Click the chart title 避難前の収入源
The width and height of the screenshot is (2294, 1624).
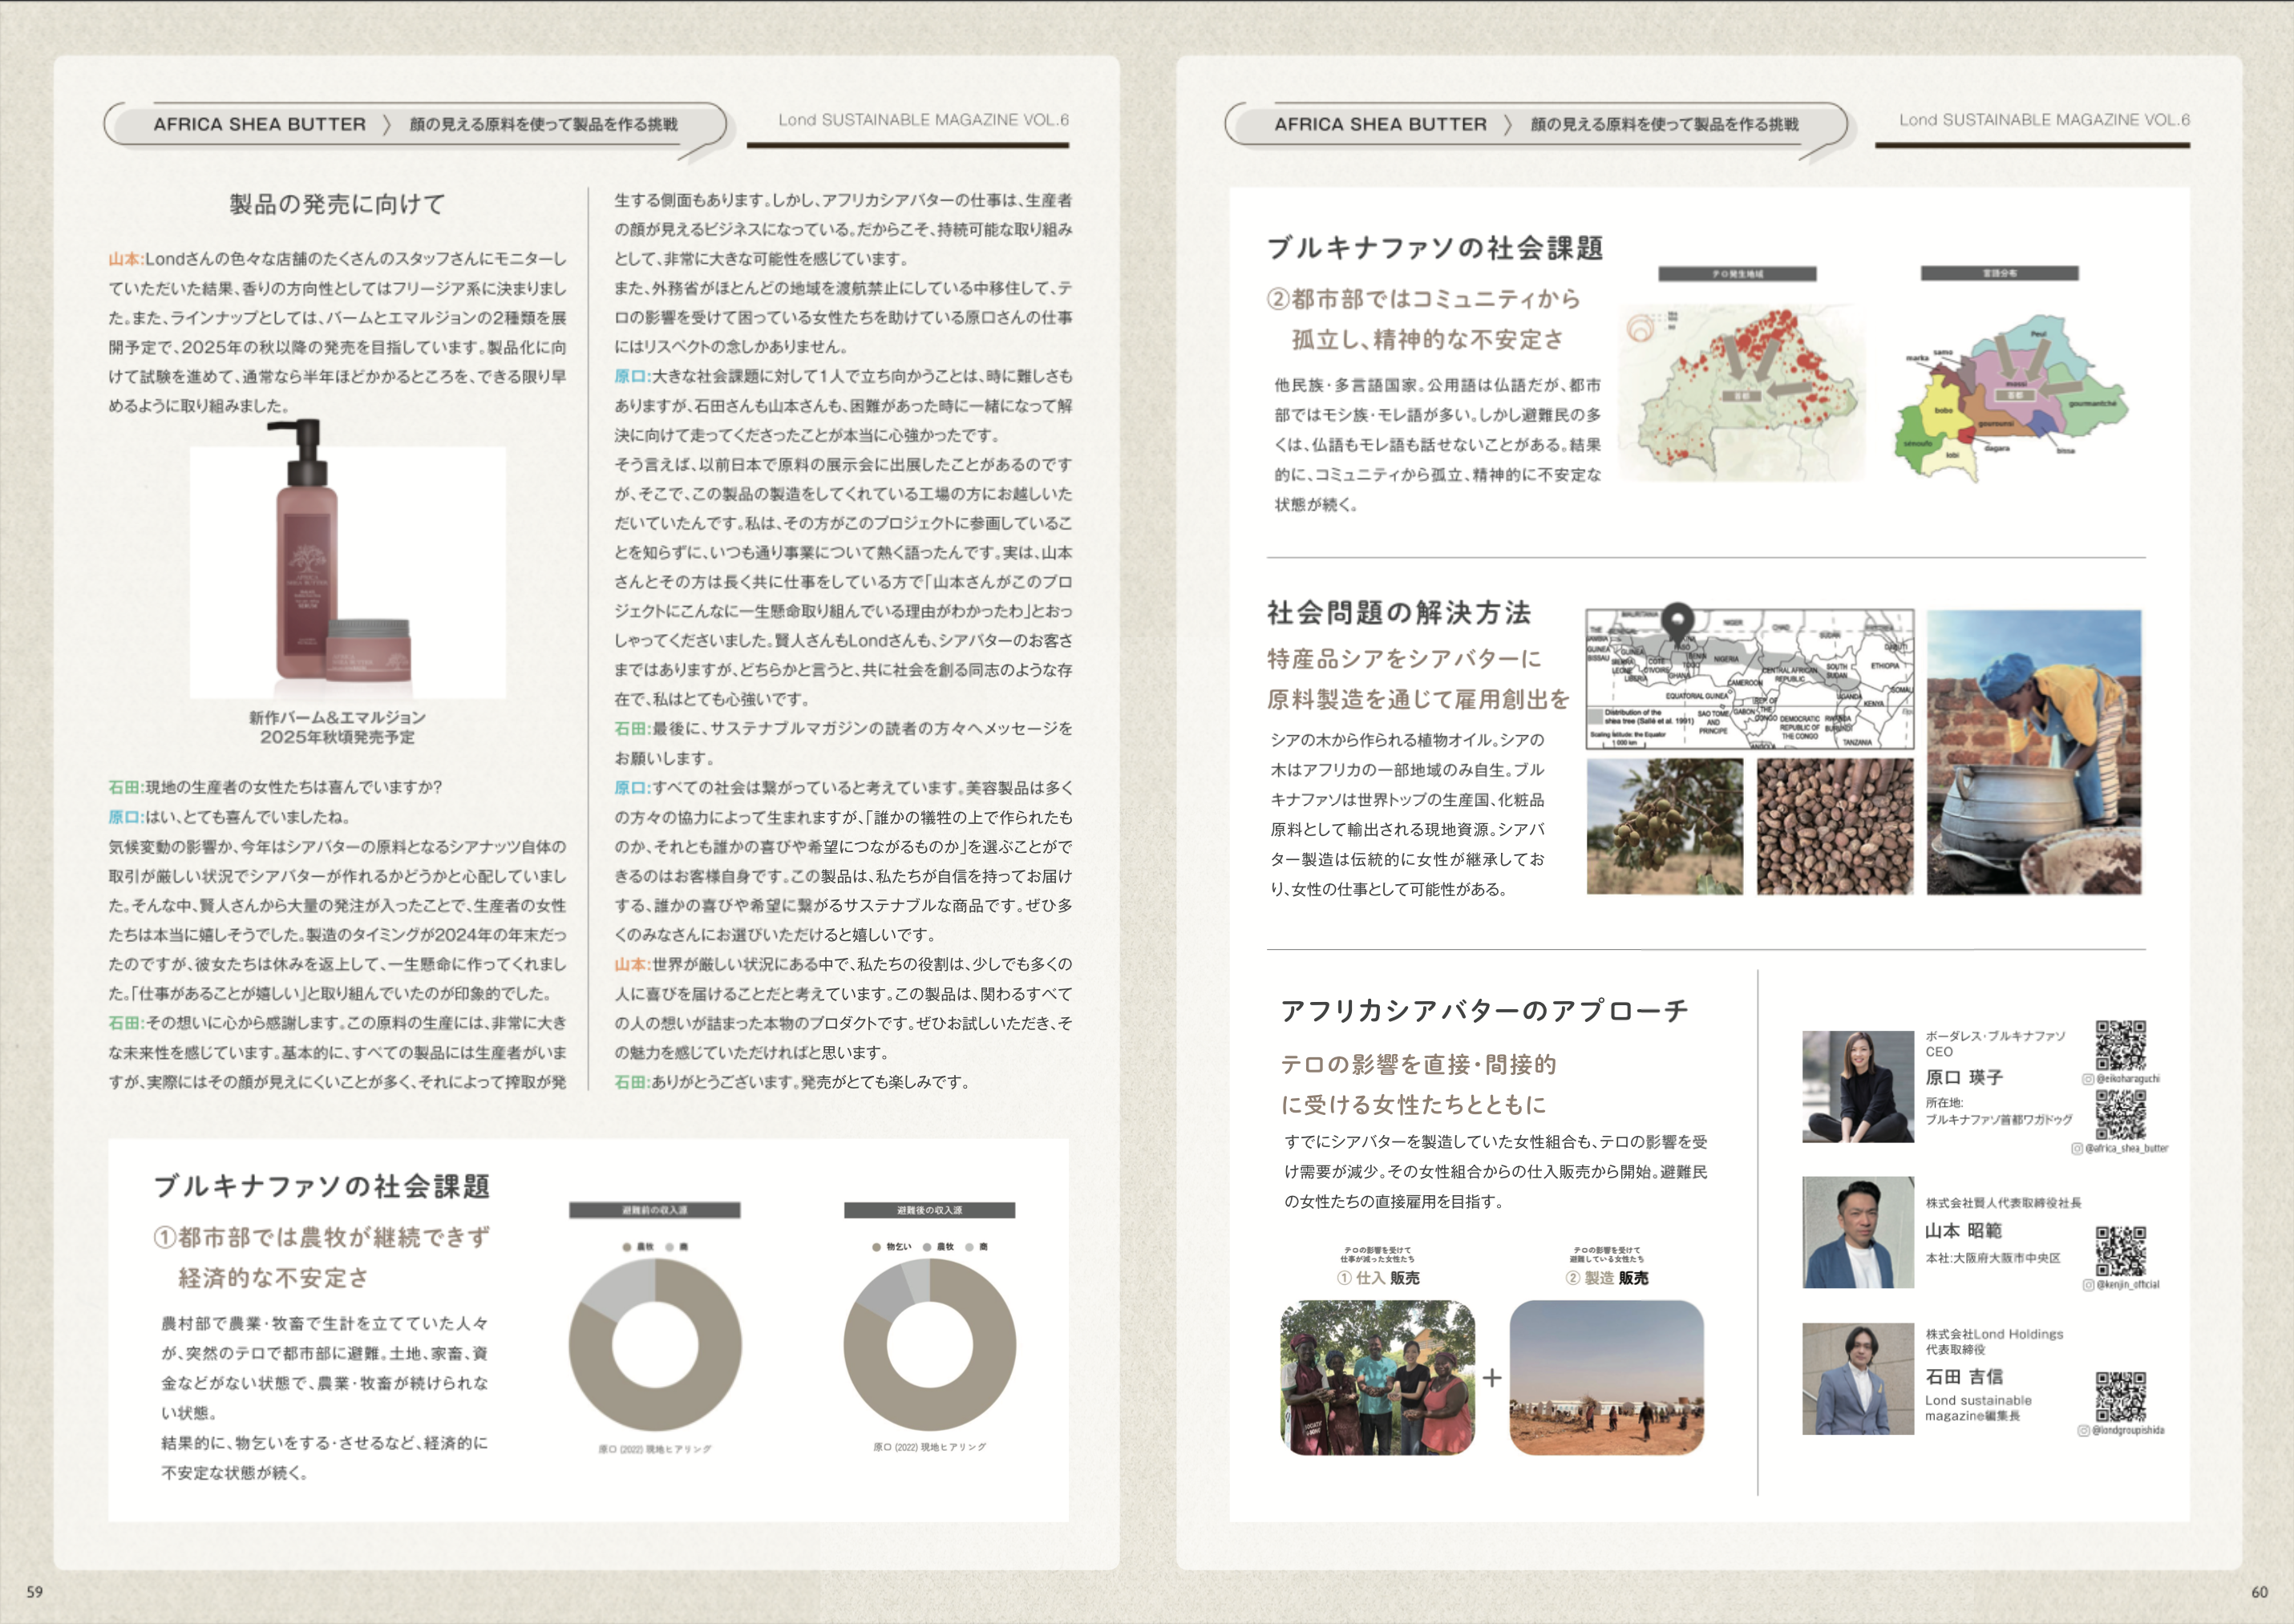(x=655, y=1210)
